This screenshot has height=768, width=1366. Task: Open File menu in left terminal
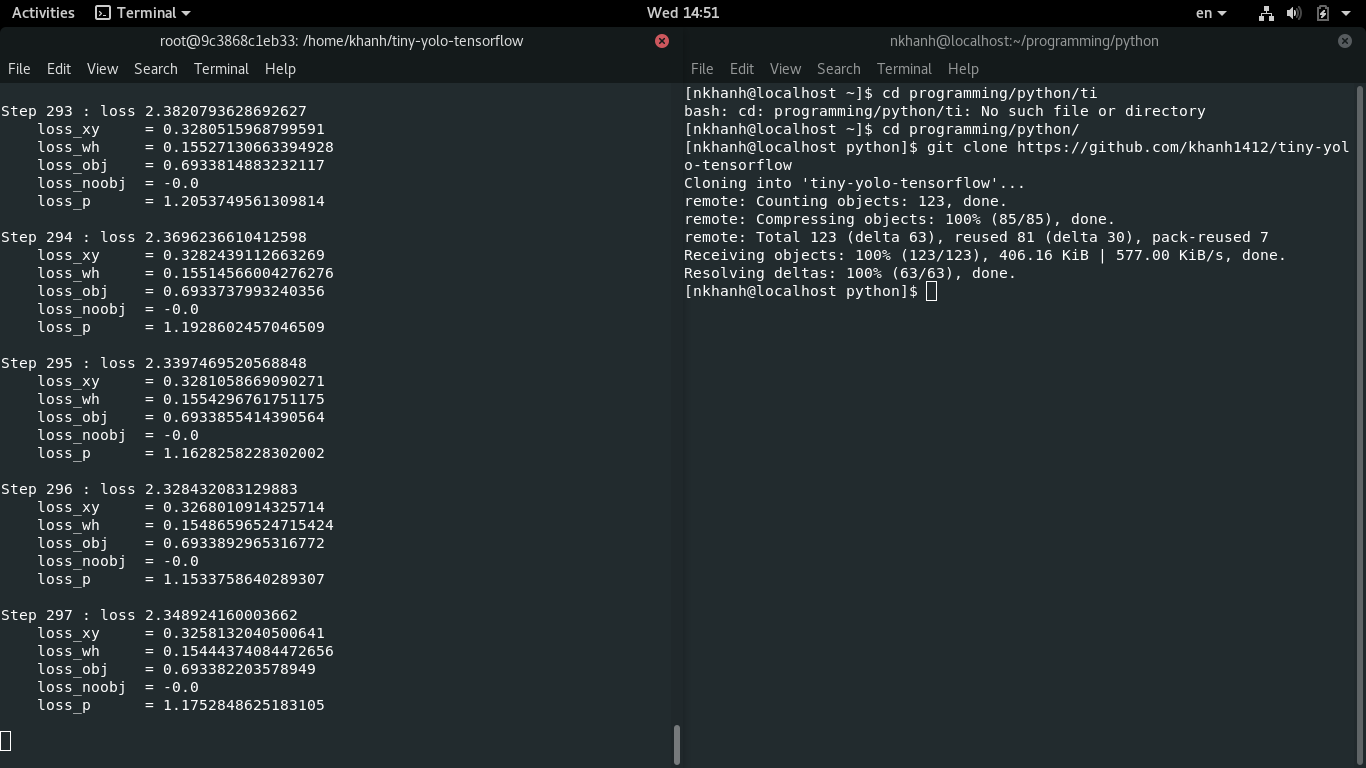(19, 69)
